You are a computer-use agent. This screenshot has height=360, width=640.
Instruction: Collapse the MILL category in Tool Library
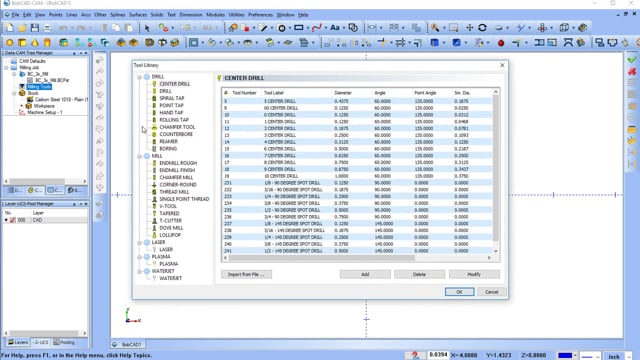coord(140,156)
